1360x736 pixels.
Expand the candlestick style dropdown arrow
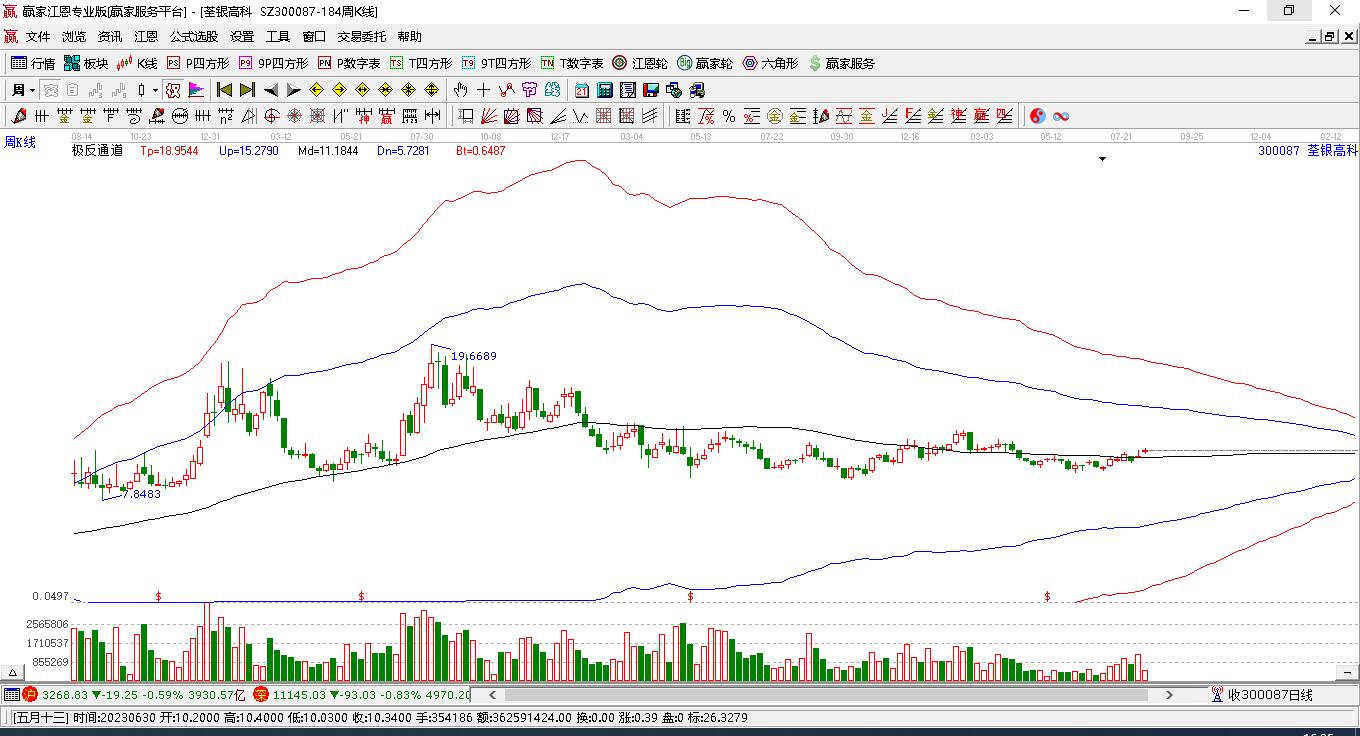click(155, 90)
